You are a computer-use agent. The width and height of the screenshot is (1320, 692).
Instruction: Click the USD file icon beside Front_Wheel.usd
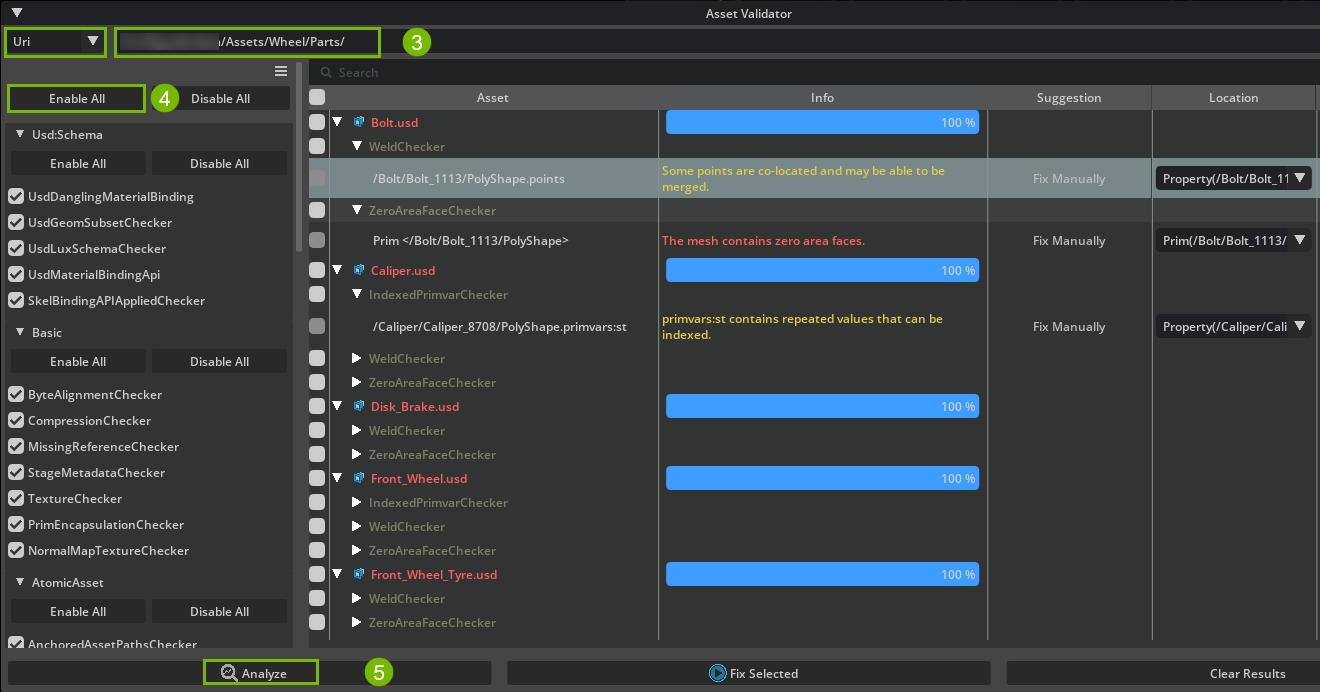(x=358, y=478)
